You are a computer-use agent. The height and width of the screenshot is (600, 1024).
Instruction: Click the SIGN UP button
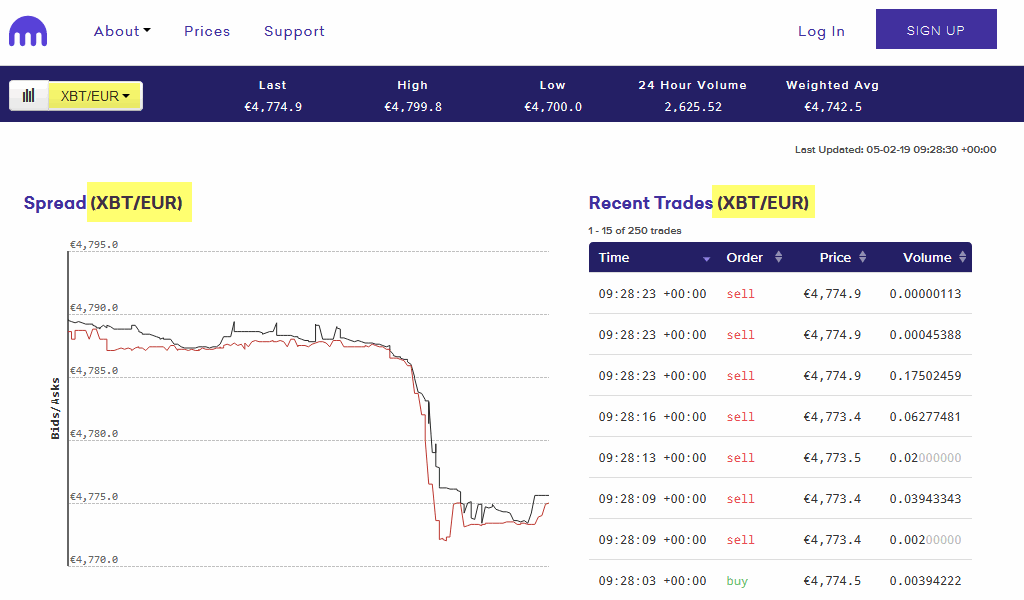tap(936, 29)
